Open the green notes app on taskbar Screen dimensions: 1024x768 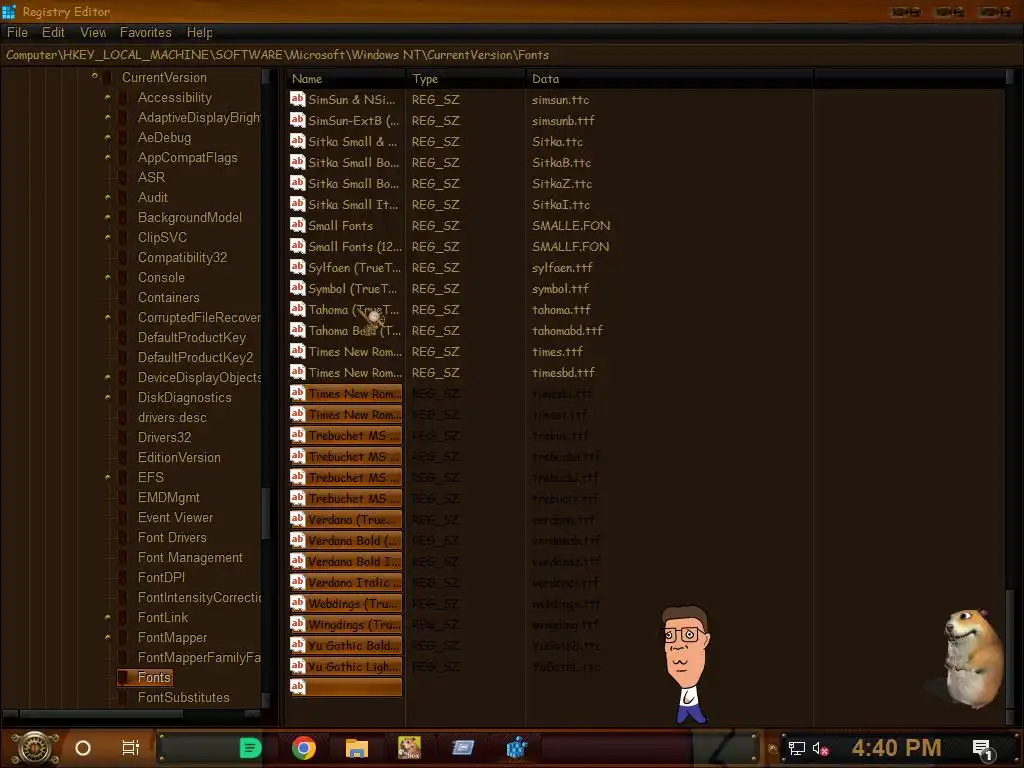coord(250,748)
